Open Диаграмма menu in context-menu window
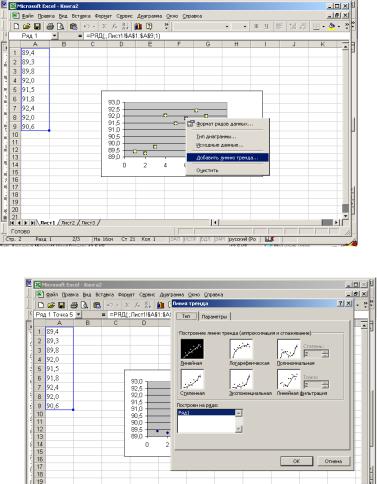This screenshot has width=377, height=484. pyautogui.click(x=150, y=16)
